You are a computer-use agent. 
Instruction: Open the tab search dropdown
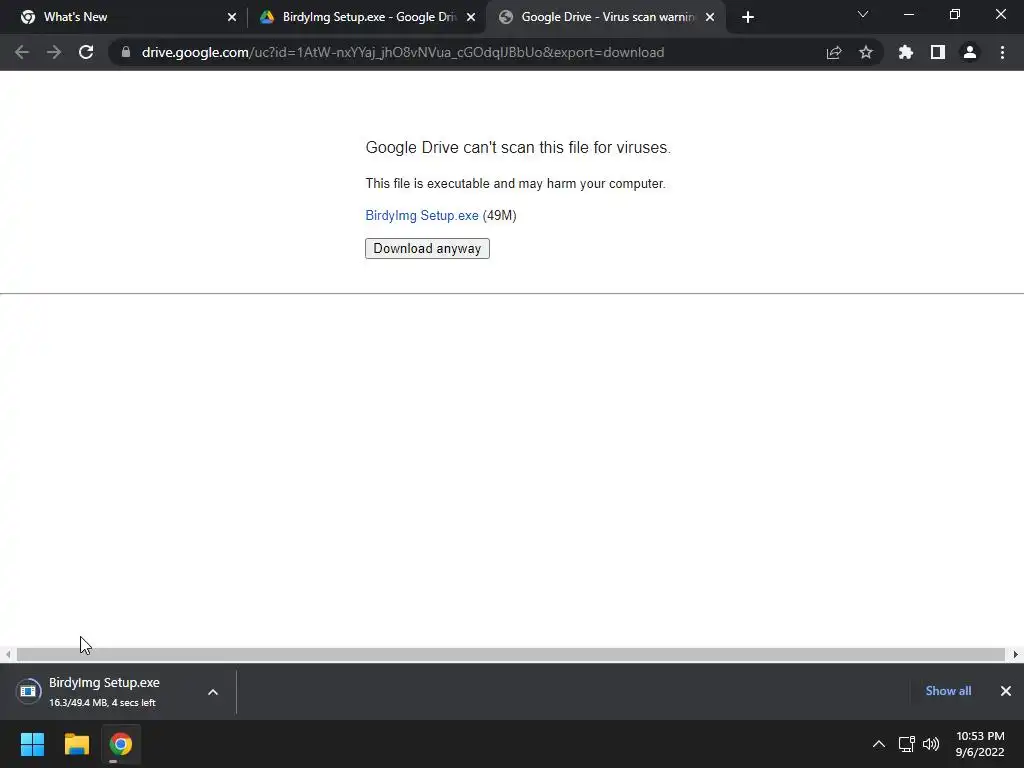863,14
